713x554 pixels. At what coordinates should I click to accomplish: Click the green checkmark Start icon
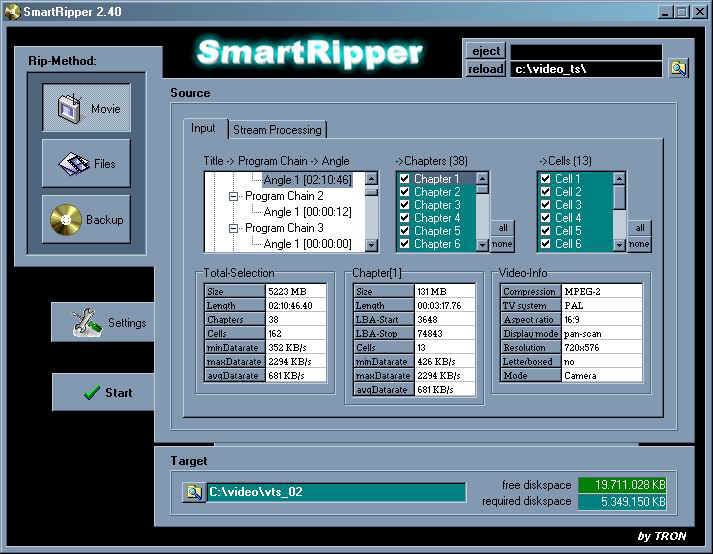[x=92, y=392]
